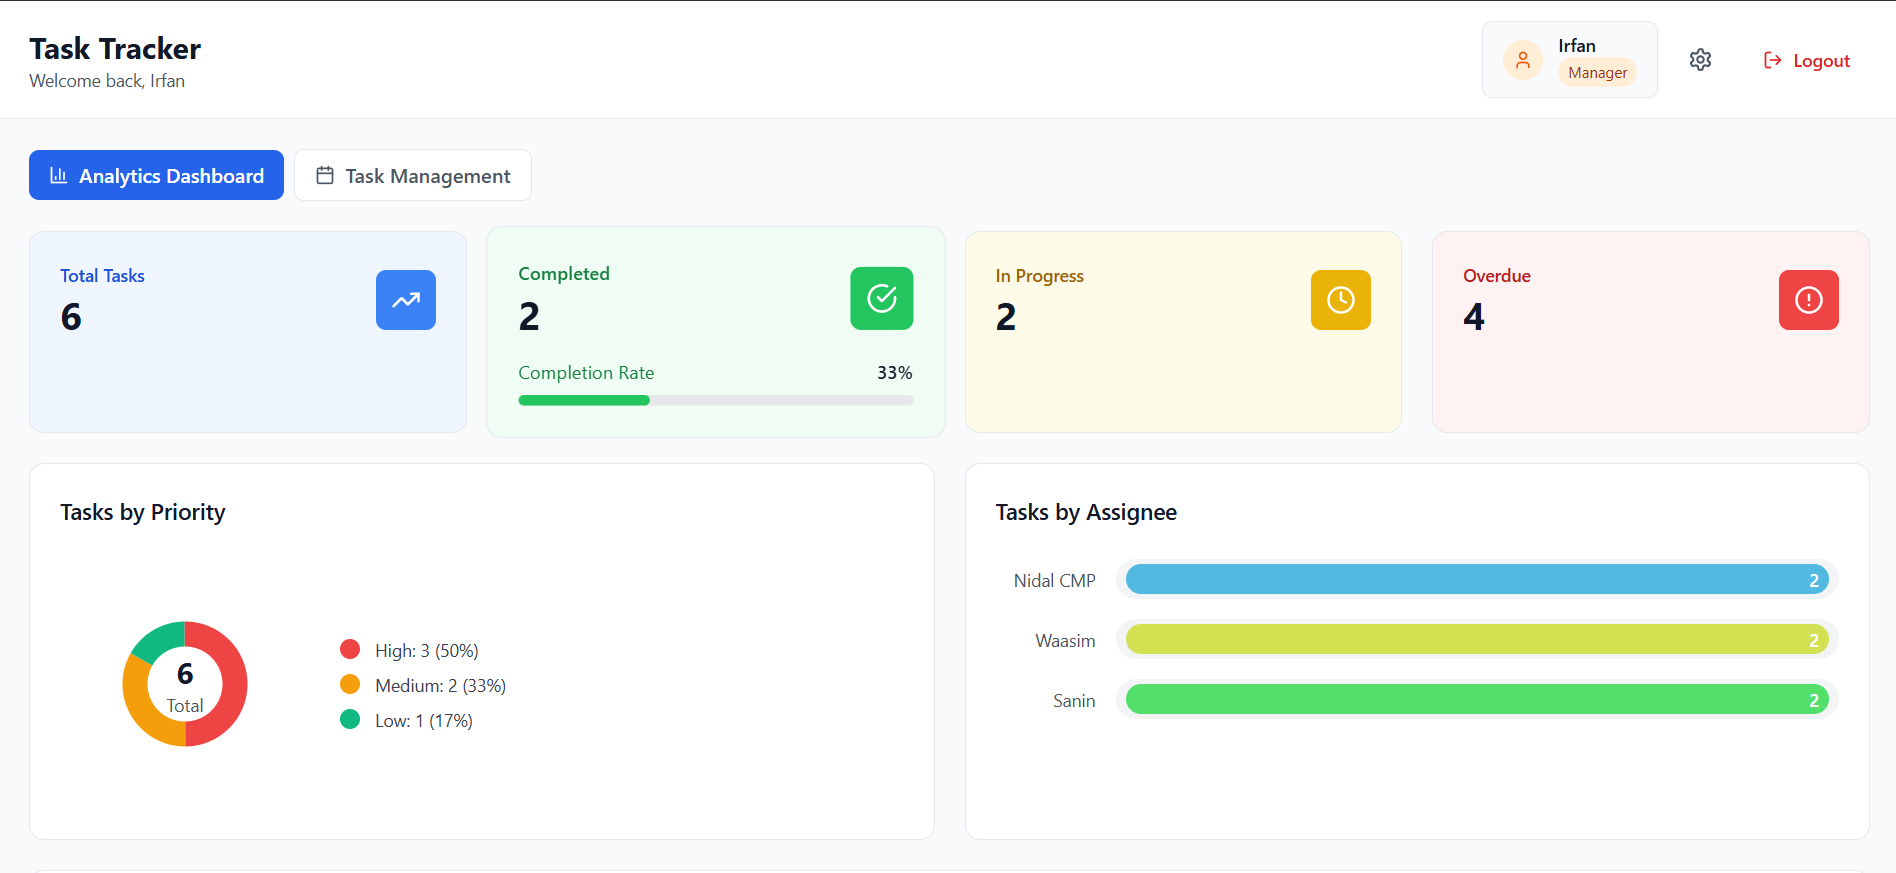
Task: Open the Irfan Manager profile card
Action: pyautogui.click(x=1570, y=60)
